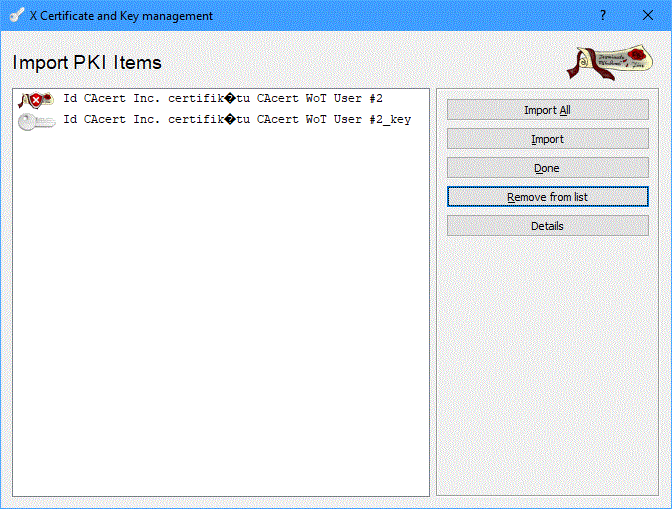Click the certificate icon with red X

(x=36, y=99)
